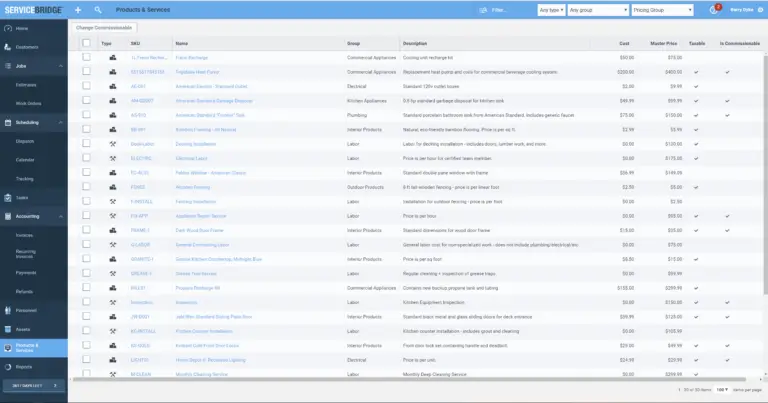Open the Pricing Group dropdown
This screenshot has width=768, height=403.
pos(662,10)
